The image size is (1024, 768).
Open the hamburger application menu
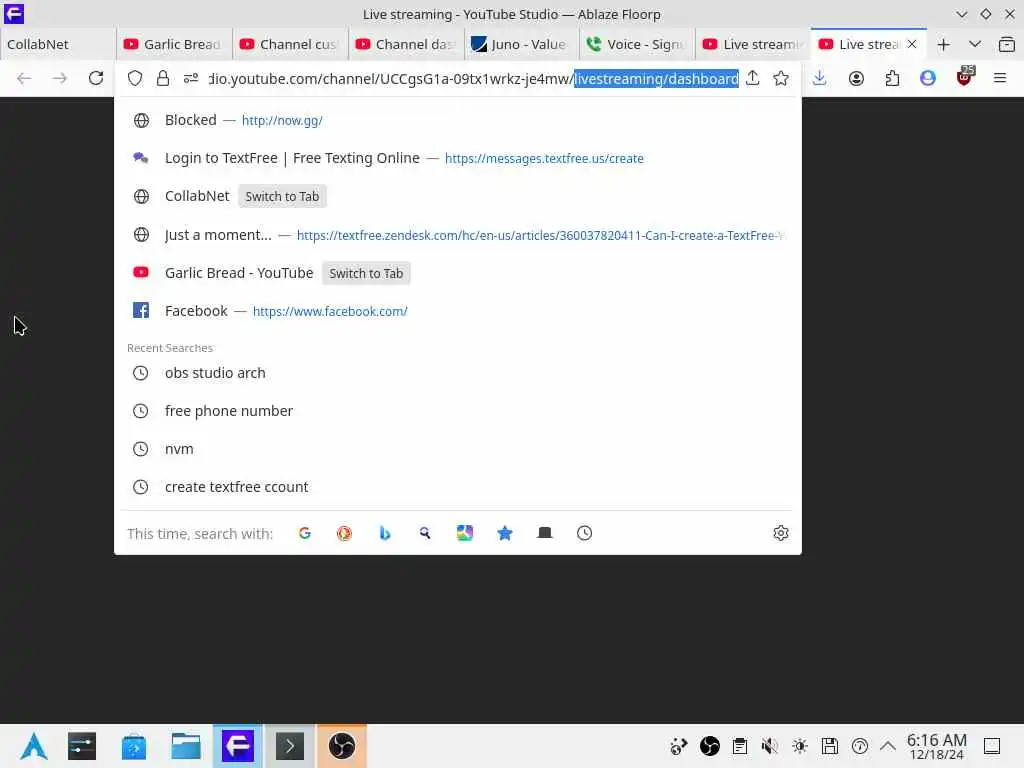pyautogui.click(x=1000, y=78)
